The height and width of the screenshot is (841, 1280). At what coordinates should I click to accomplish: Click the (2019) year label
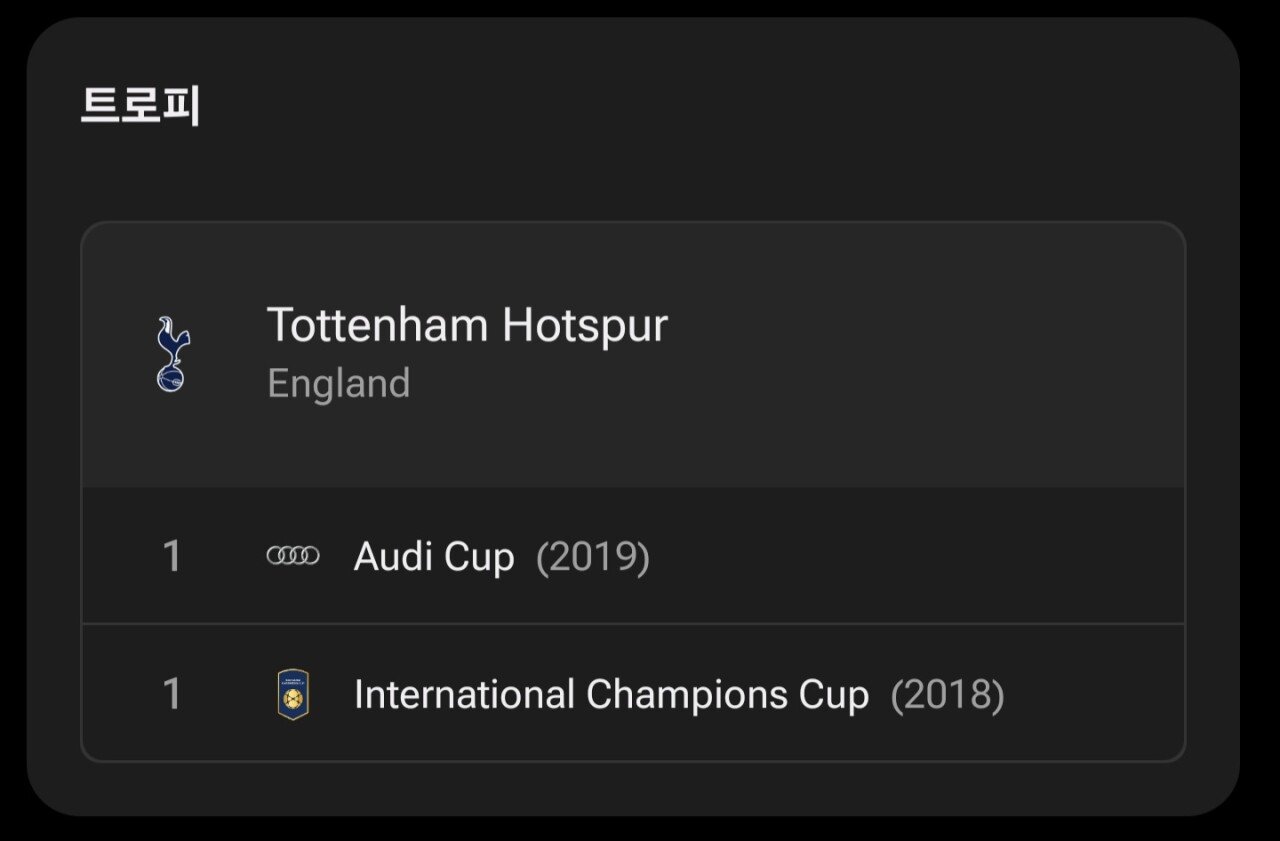[593, 556]
